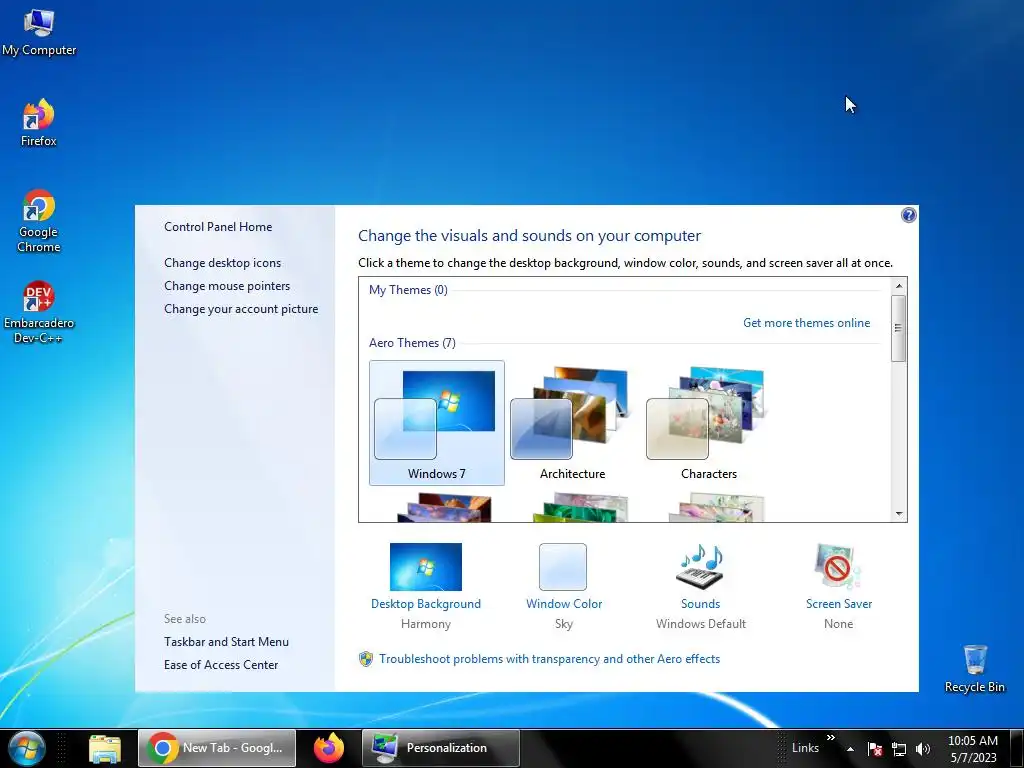Select the Google Chrome desktop shortcut
This screenshot has width=1024, height=768.
[x=39, y=221]
